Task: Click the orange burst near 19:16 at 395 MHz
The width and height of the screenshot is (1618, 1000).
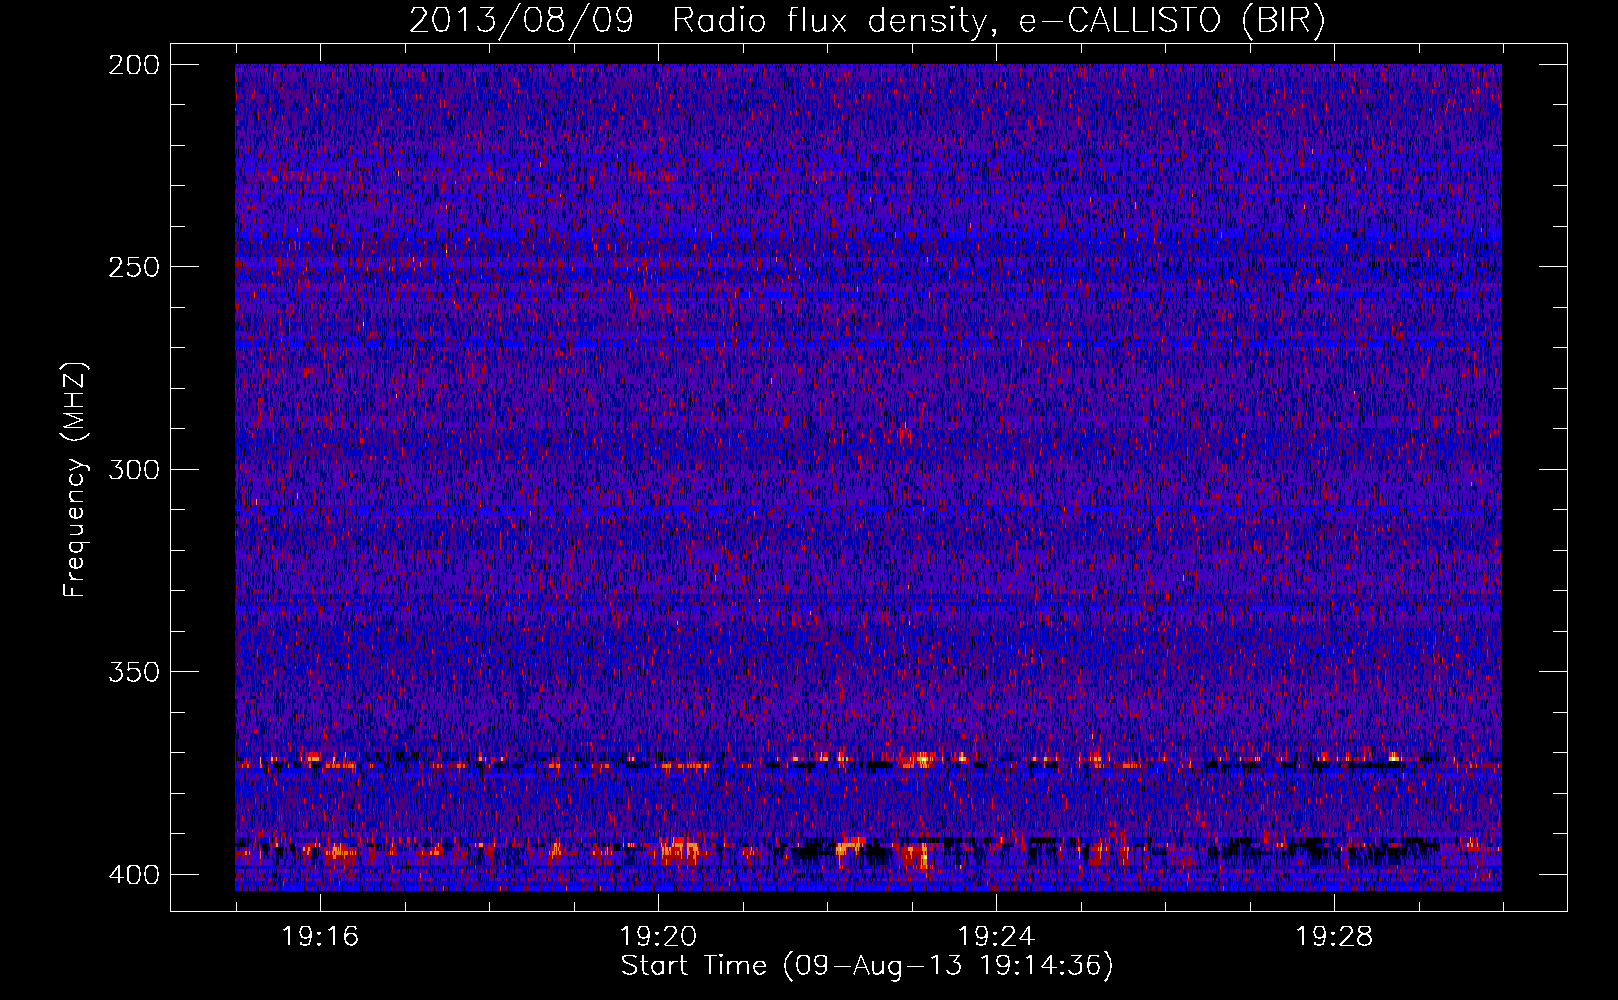Action: pos(338,853)
